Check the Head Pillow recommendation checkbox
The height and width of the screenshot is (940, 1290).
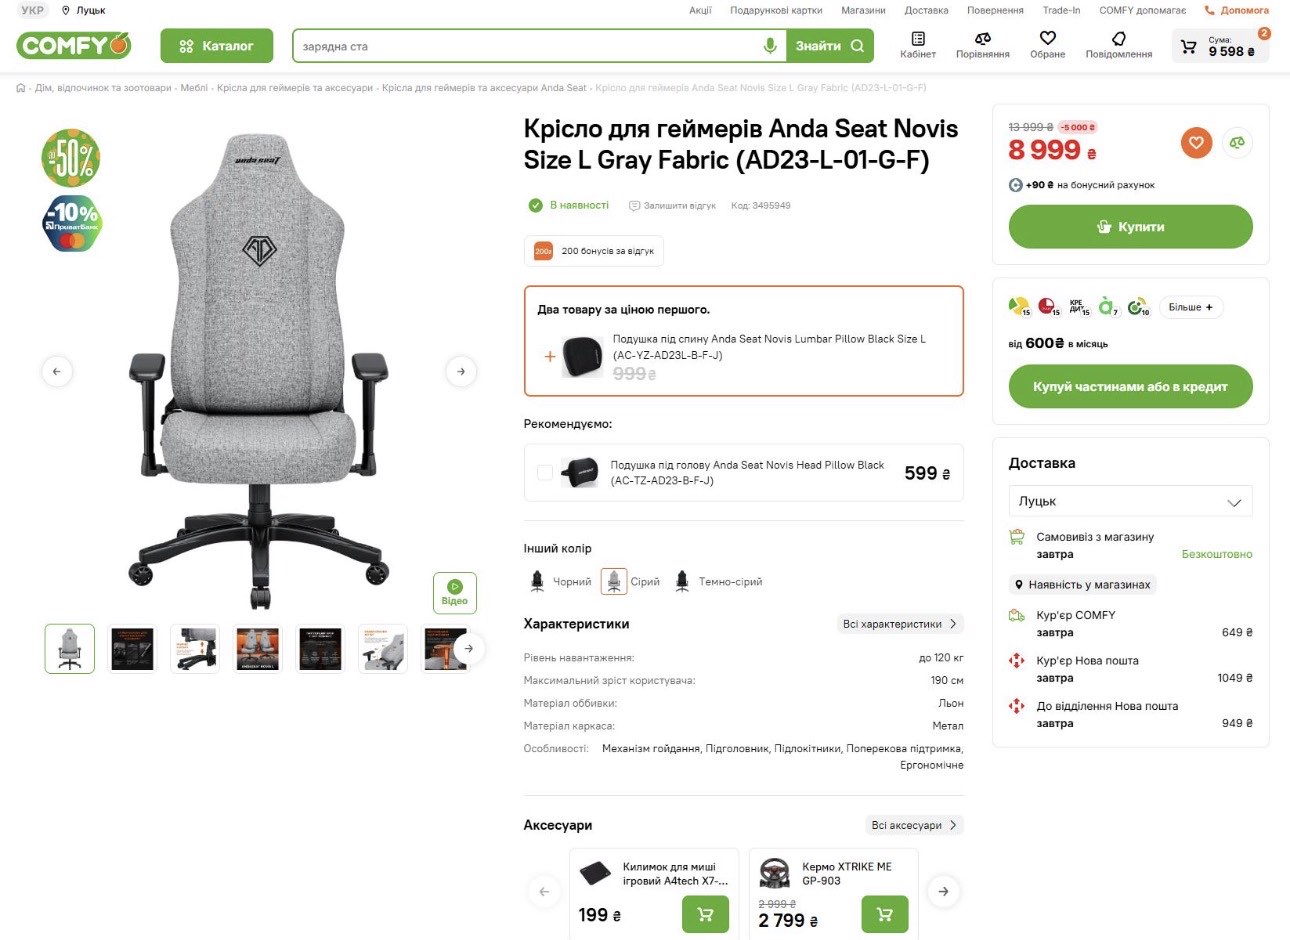(x=545, y=473)
